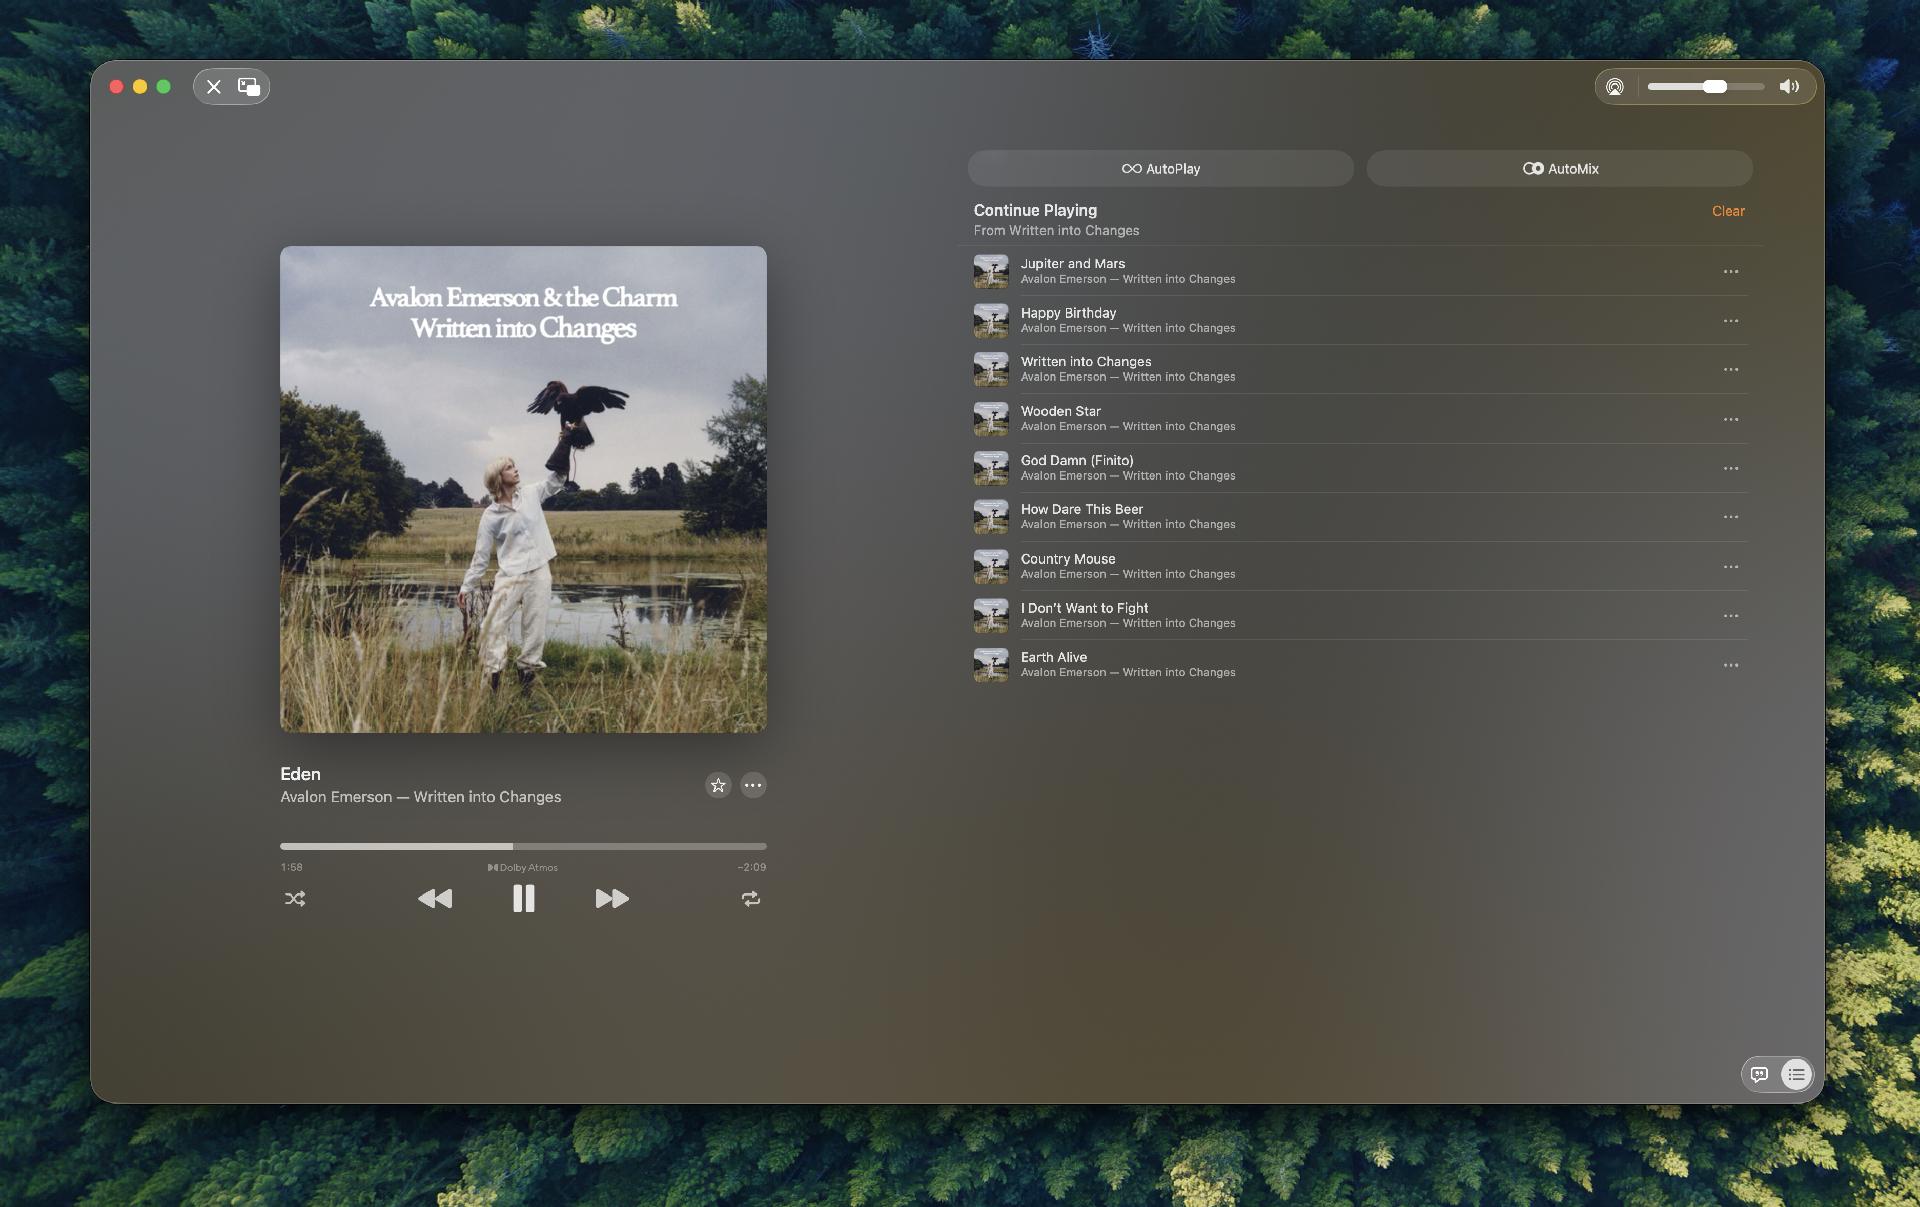
Task: Open more options for Earth Alive
Action: (1731, 665)
